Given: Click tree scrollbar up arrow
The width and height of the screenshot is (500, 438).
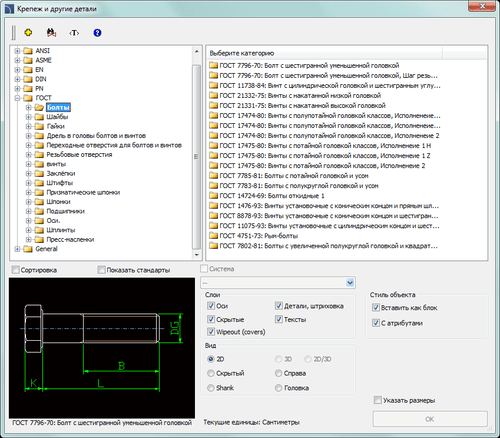Looking at the screenshot, I should pos(197,51).
